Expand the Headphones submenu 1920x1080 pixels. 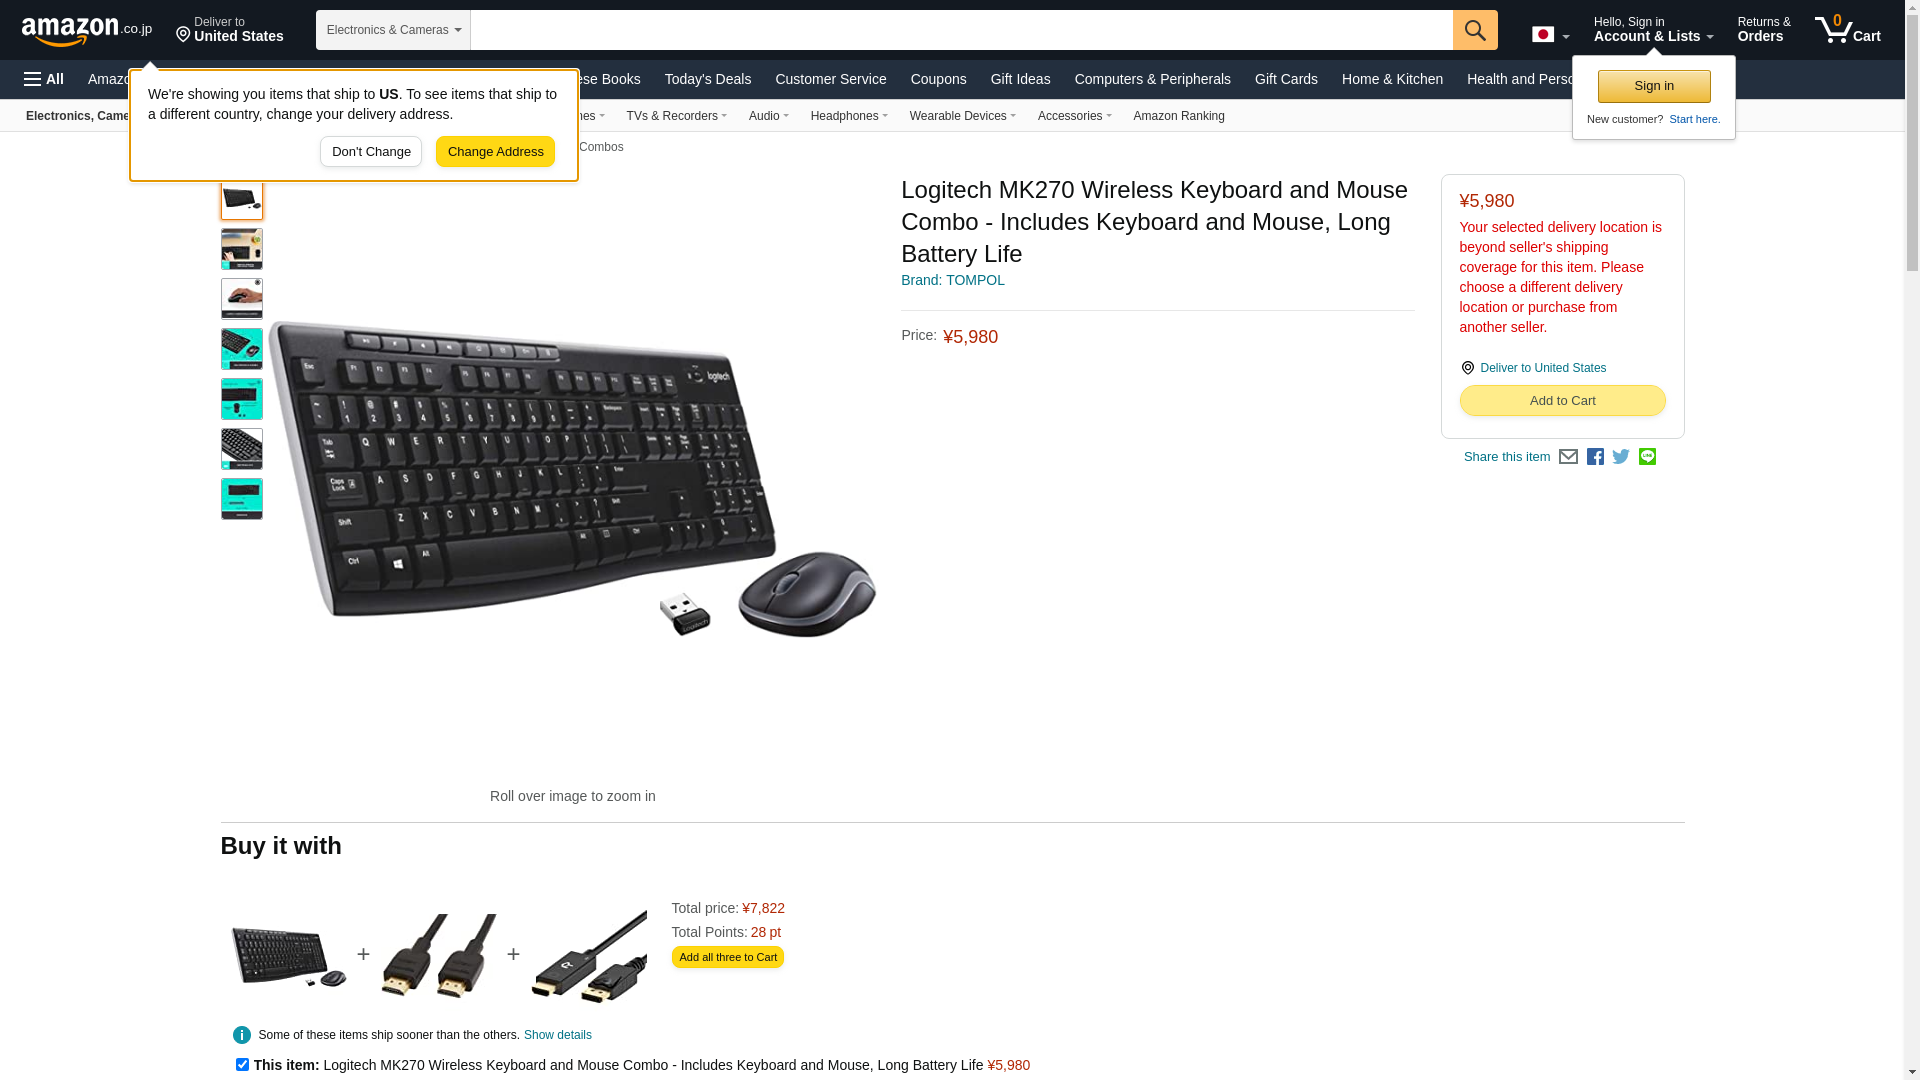coord(849,116)
